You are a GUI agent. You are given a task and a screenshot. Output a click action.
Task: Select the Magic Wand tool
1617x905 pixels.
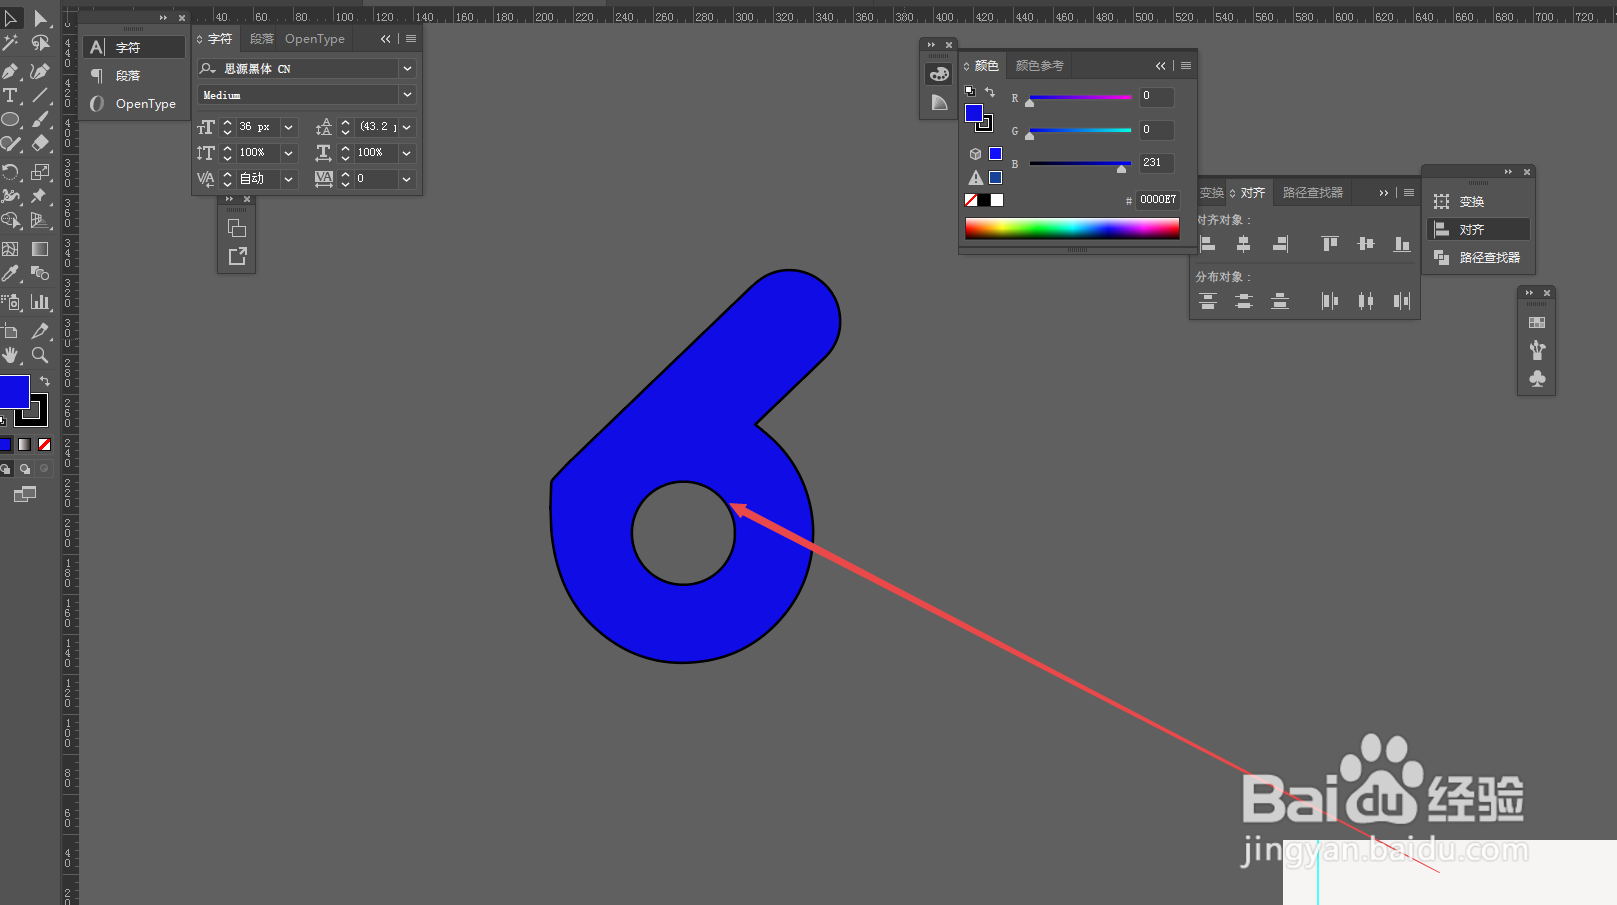pyautogui.click(x=11, y=43)
